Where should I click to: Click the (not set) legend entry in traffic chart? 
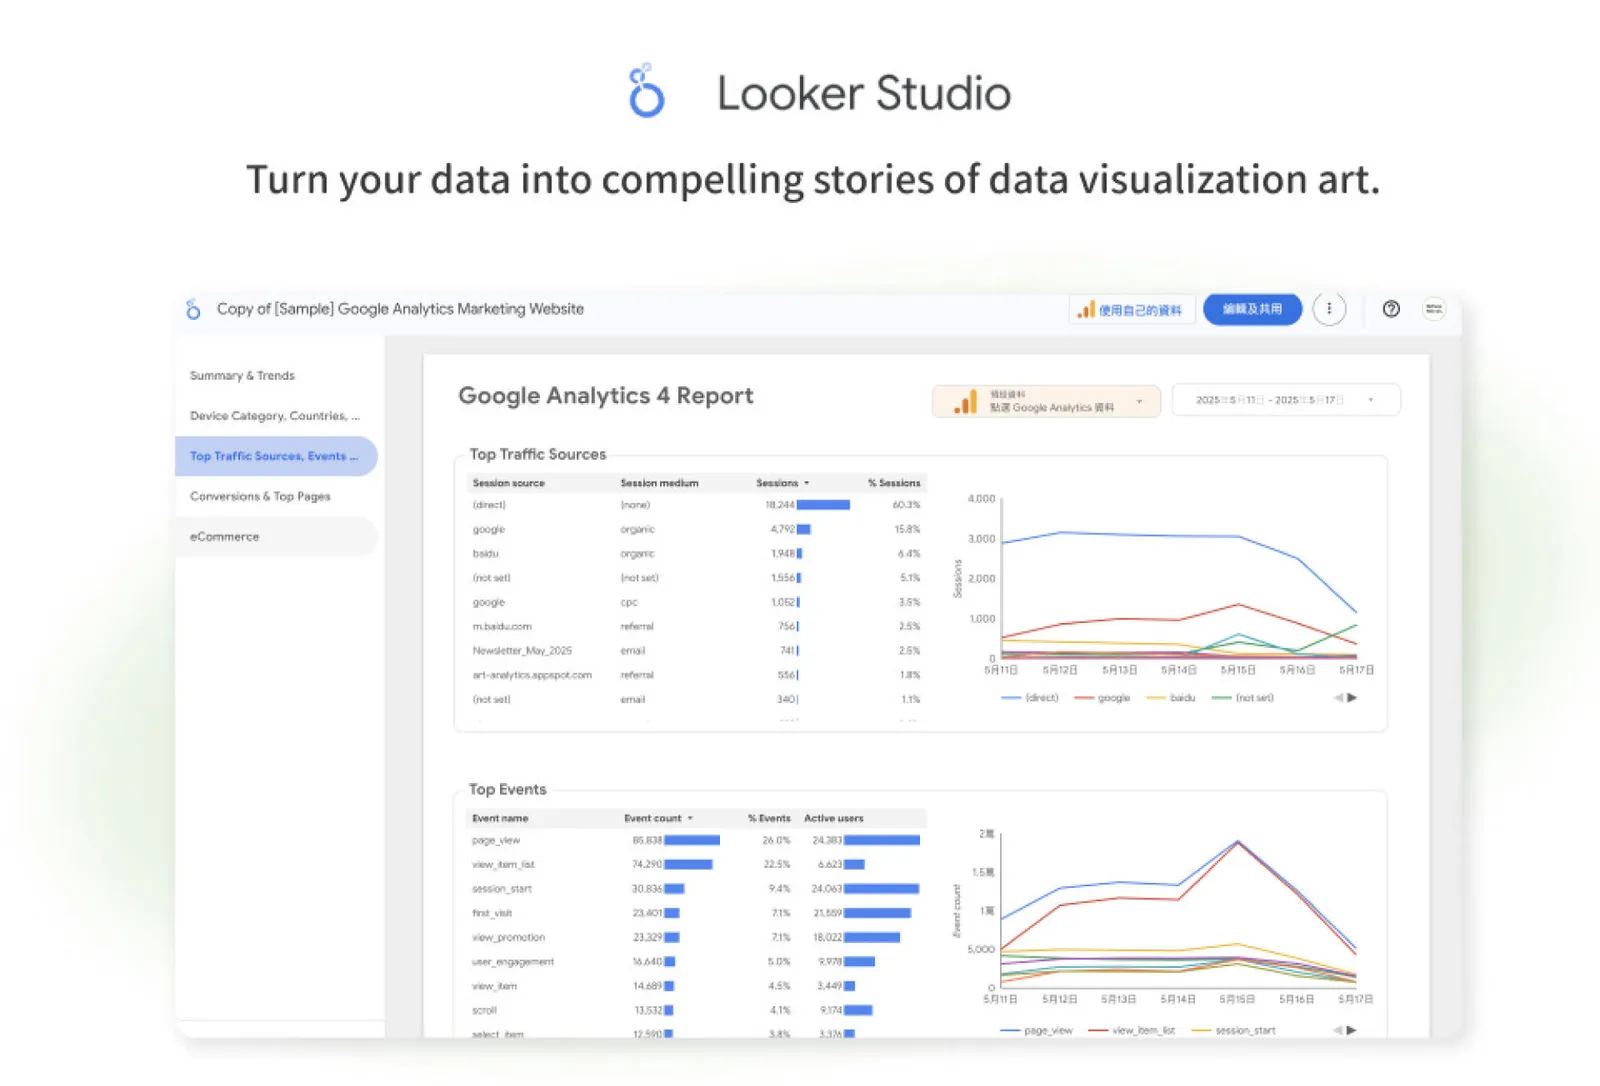1243,698
